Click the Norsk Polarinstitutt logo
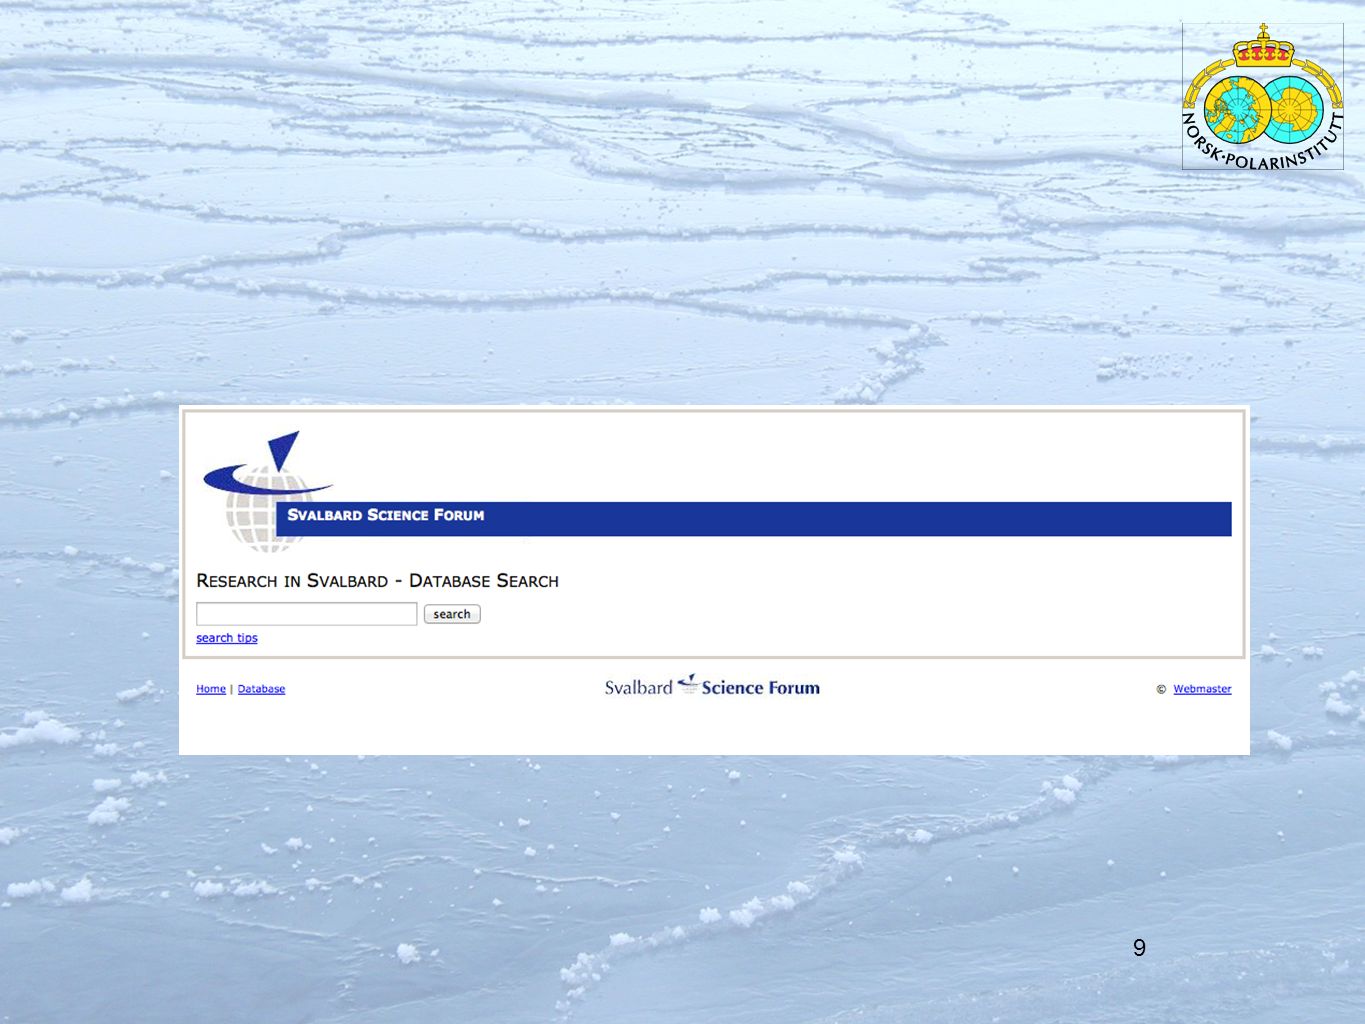This screenshot has width=1365, height=1024. pyautogui.click(x=1263, y=96)
